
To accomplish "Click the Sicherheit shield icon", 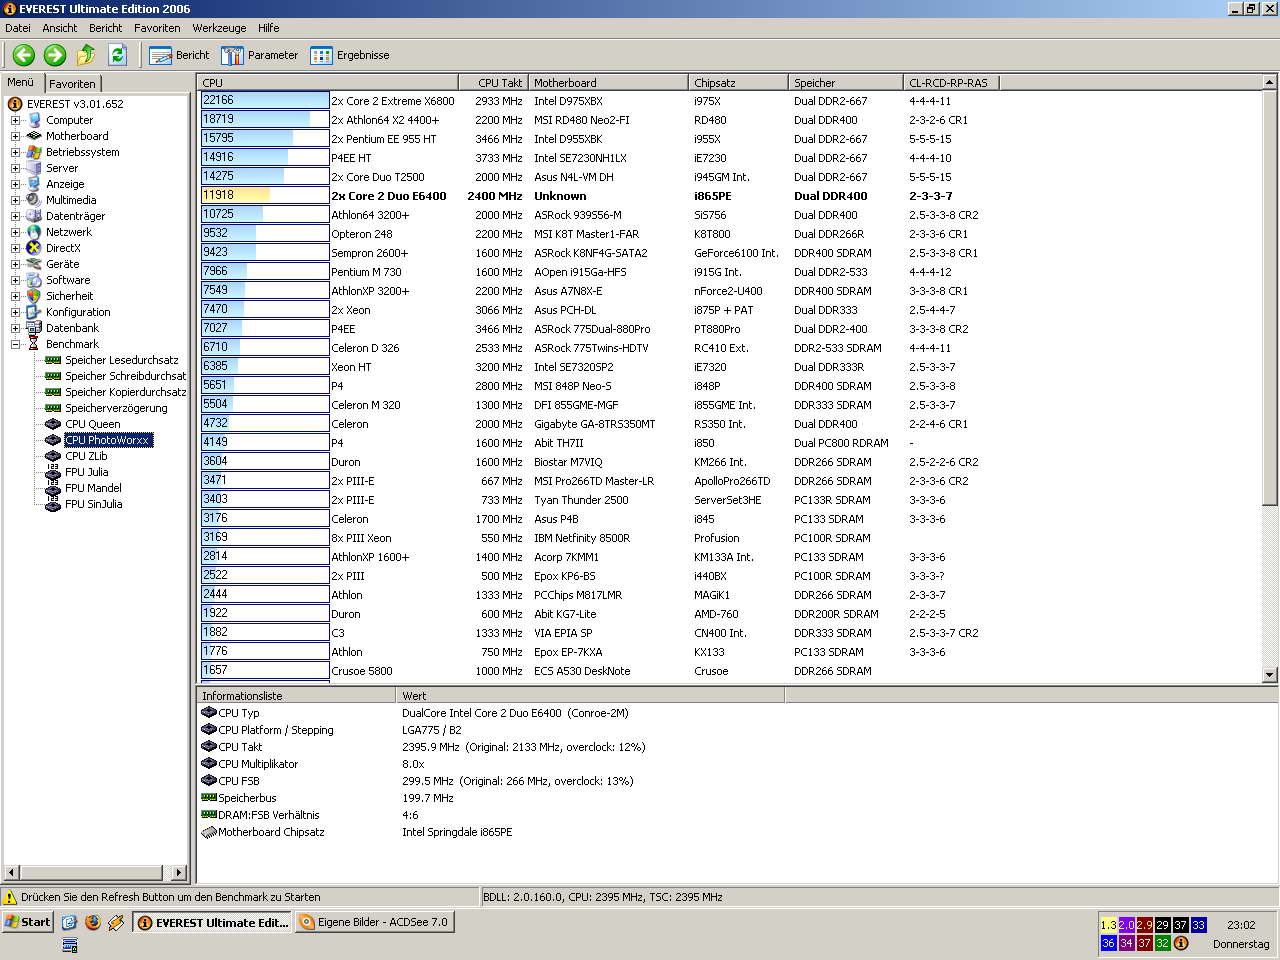I will (34, 296).
